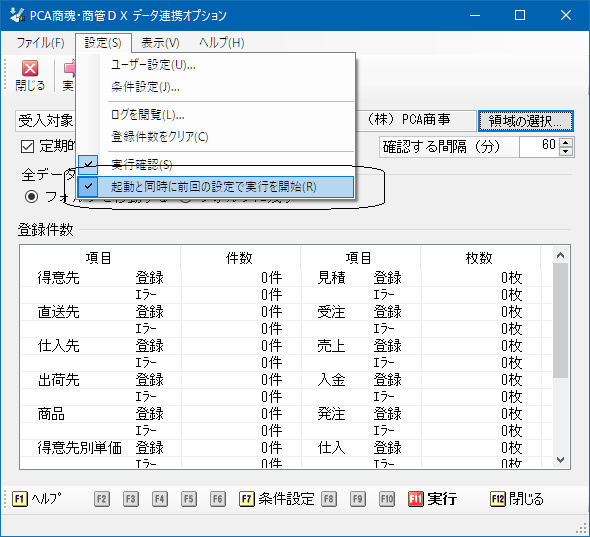
Task: Click the (株) PCA商事 field
Action: [416, 120]
